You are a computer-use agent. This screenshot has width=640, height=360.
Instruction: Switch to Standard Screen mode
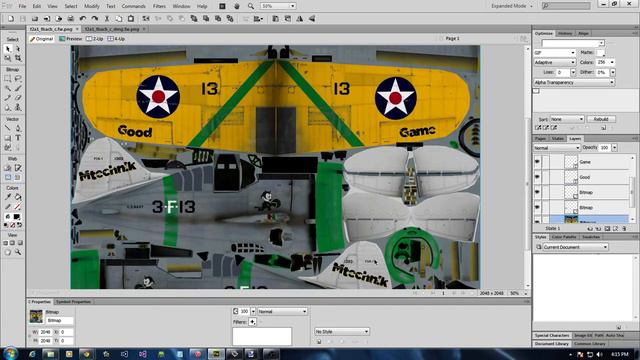5,243
